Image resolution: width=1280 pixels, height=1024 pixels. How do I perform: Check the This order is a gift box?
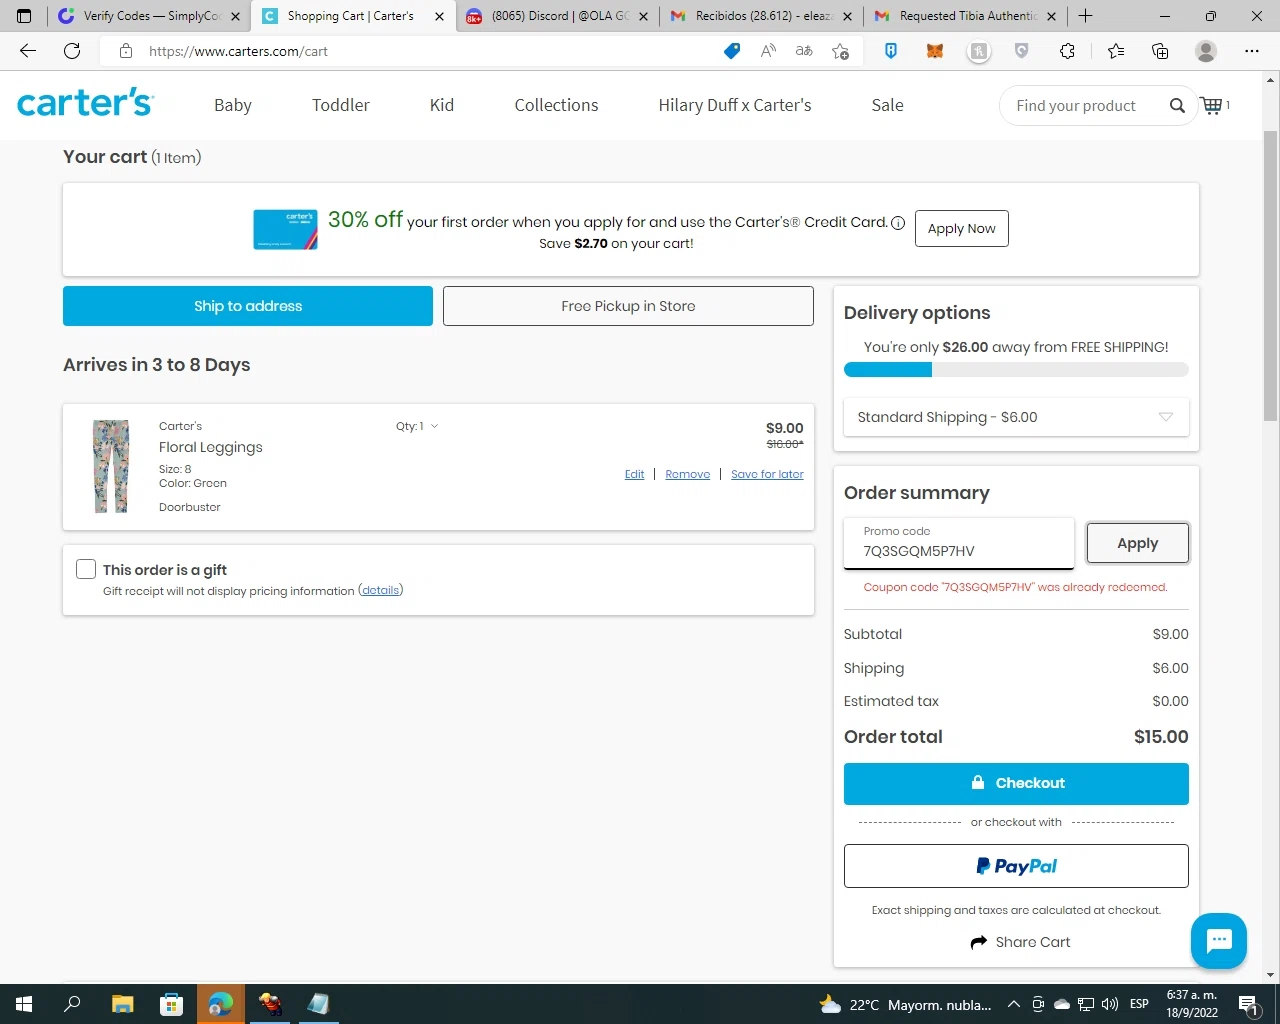[x=86, y=569]
